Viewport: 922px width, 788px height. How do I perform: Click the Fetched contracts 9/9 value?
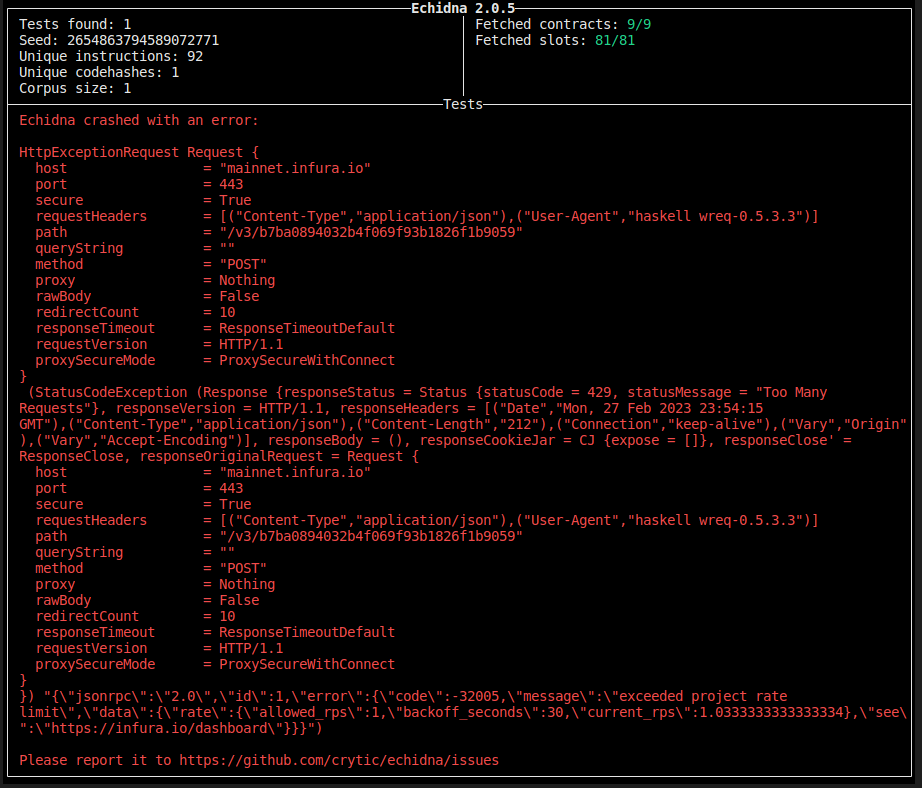click(x=639, y=24)
